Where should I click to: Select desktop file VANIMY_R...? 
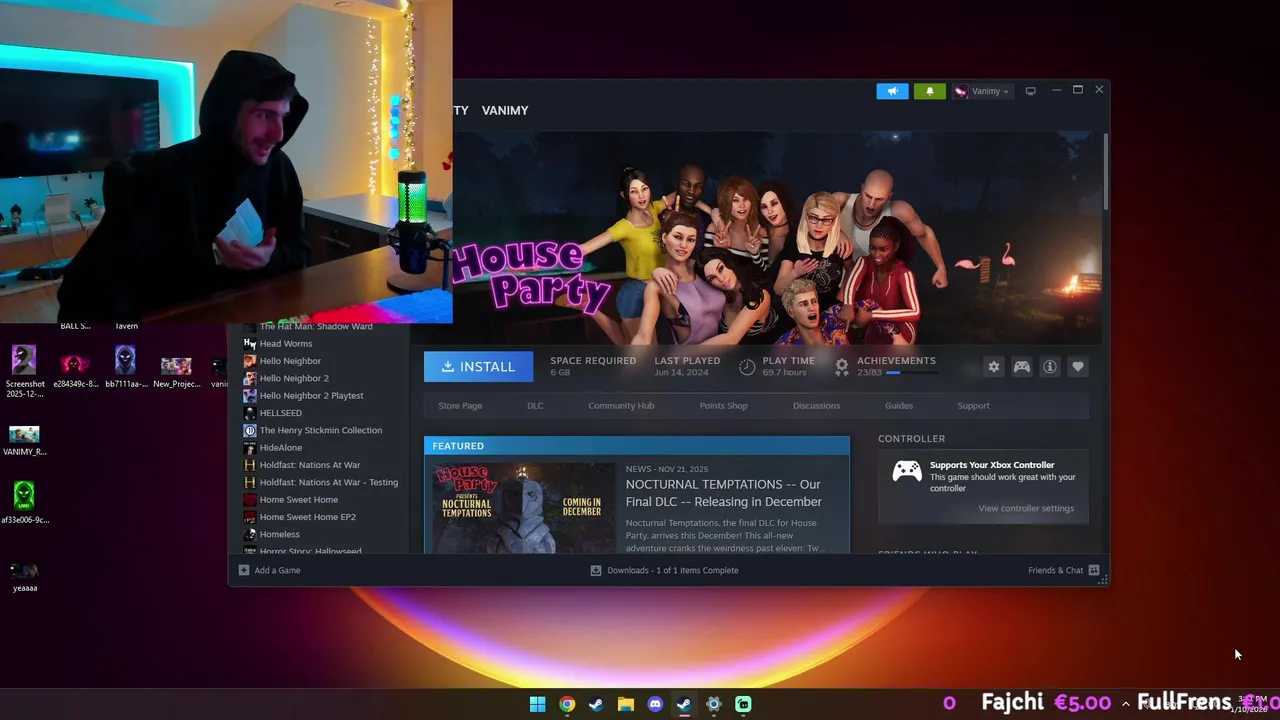point(24,440)
